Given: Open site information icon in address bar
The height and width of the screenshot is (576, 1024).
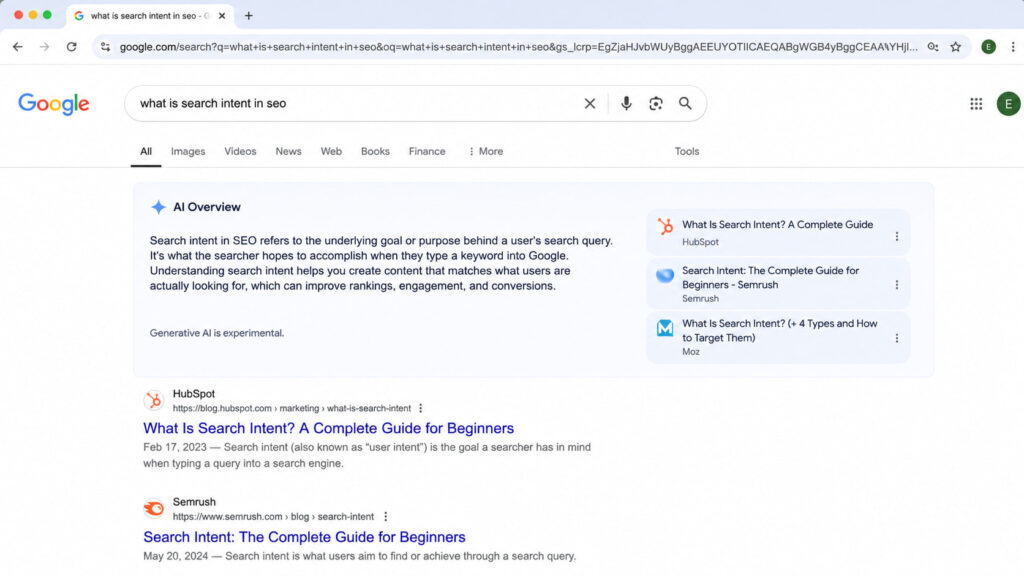Looking at the screenshot, I should click(105, 47).
